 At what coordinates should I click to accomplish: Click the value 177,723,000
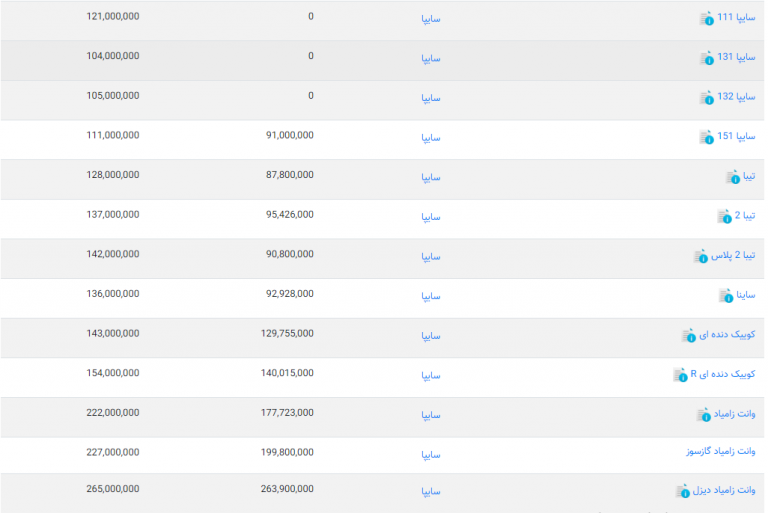pyautogui.click(x=288, y=414)
